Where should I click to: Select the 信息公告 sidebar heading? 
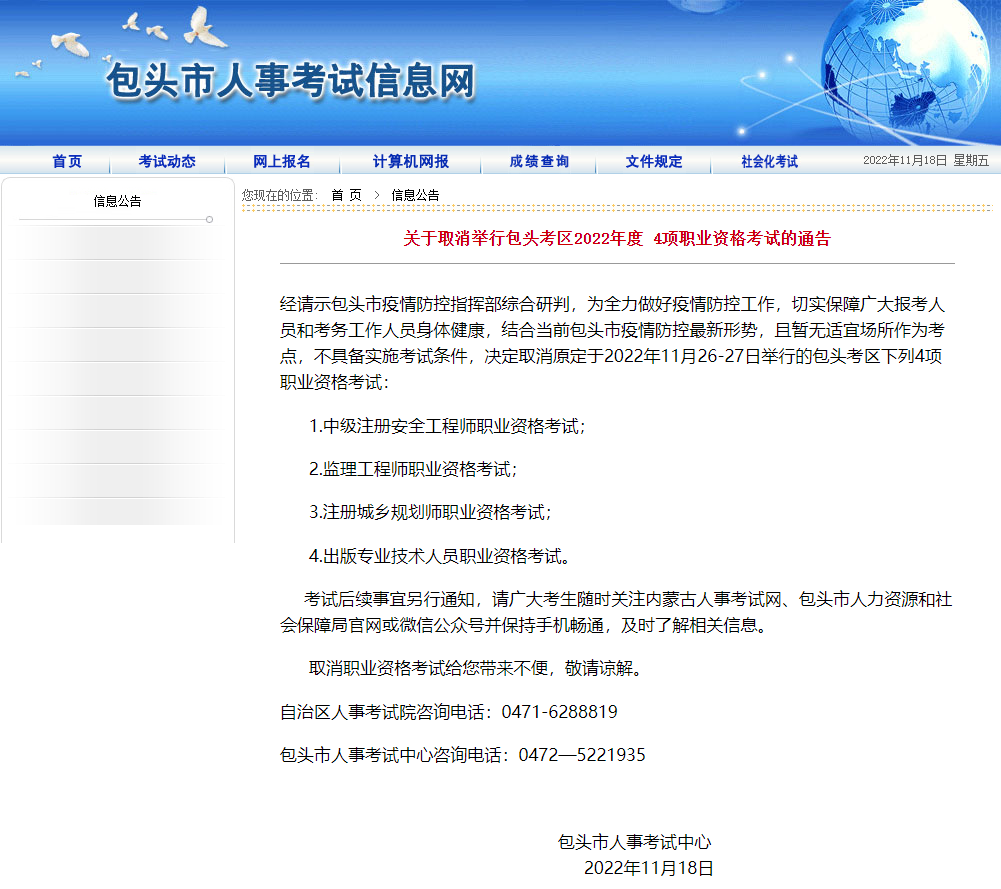coord(117,201)
